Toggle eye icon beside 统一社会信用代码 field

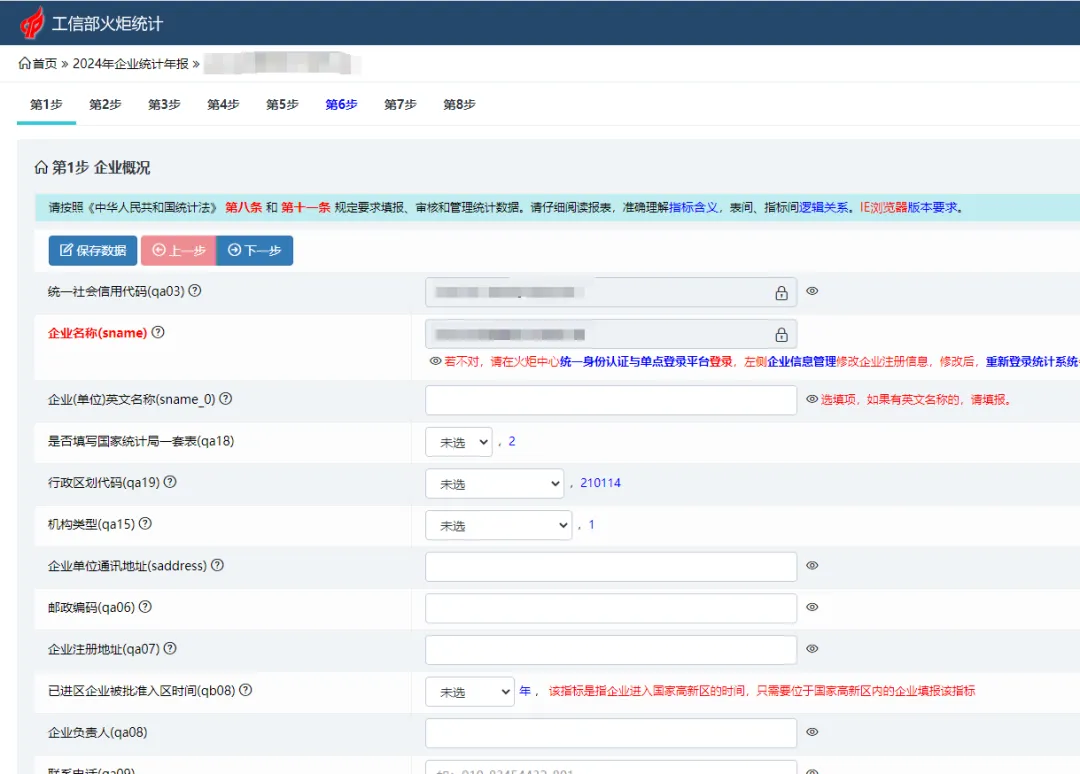point(813,291)
